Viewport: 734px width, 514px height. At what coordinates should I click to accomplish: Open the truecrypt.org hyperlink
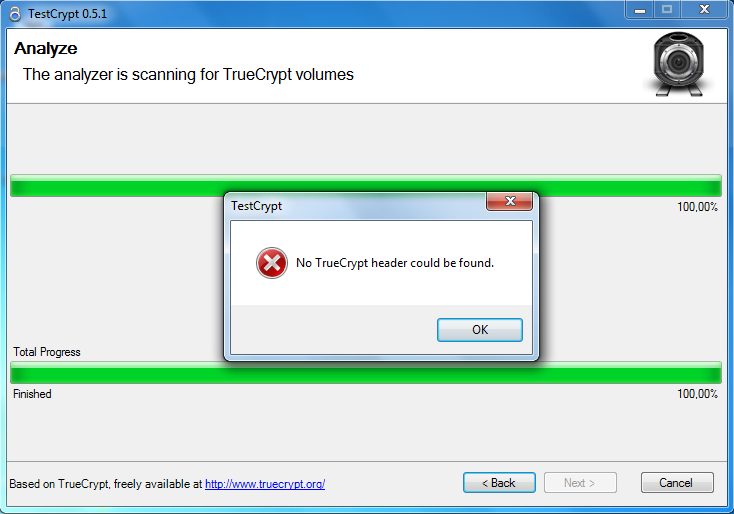[265, 484]
